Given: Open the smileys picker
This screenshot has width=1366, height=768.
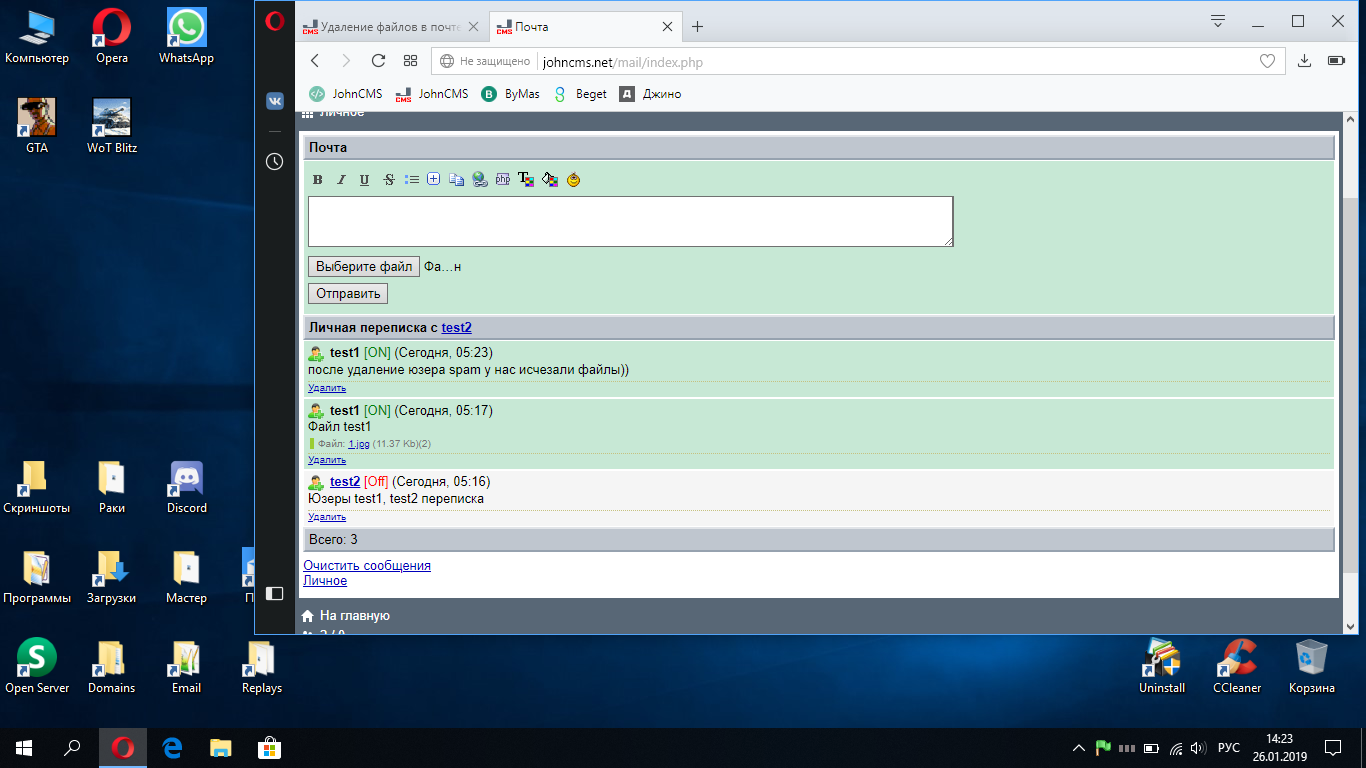Looking at the screenshot, I should point(573,180).
